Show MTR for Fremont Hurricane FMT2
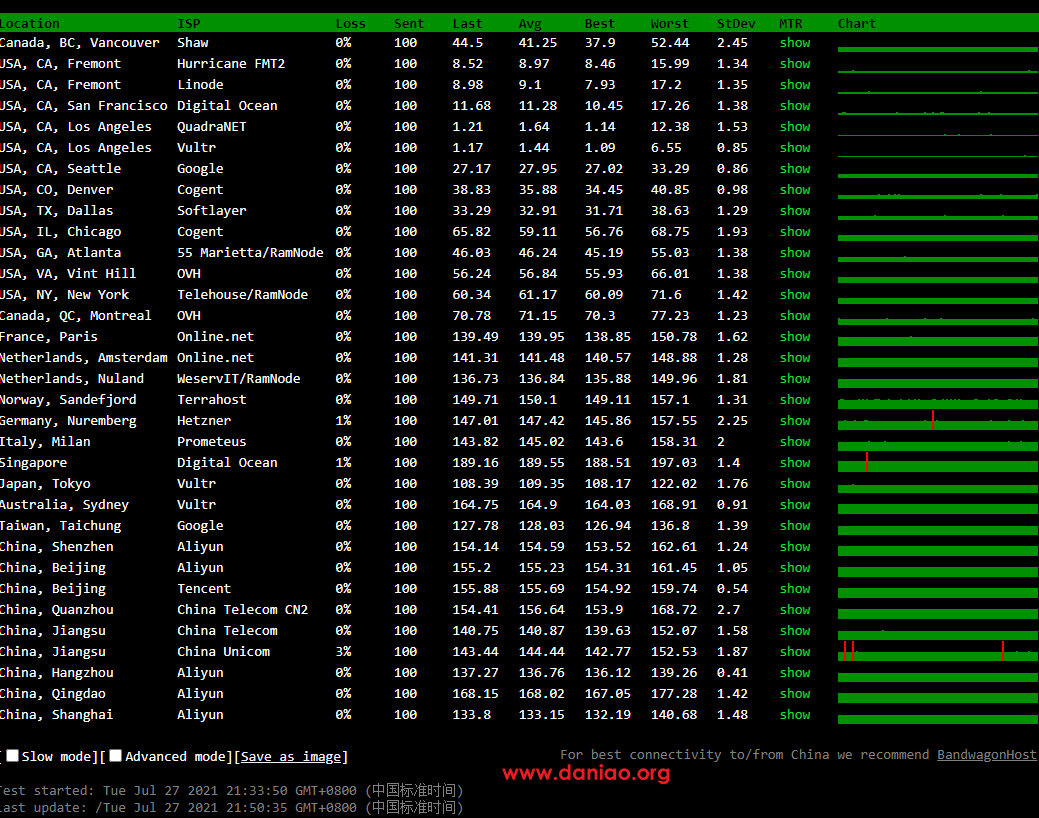This screenshot has height=818, width=1039. [x=794, y=64]
